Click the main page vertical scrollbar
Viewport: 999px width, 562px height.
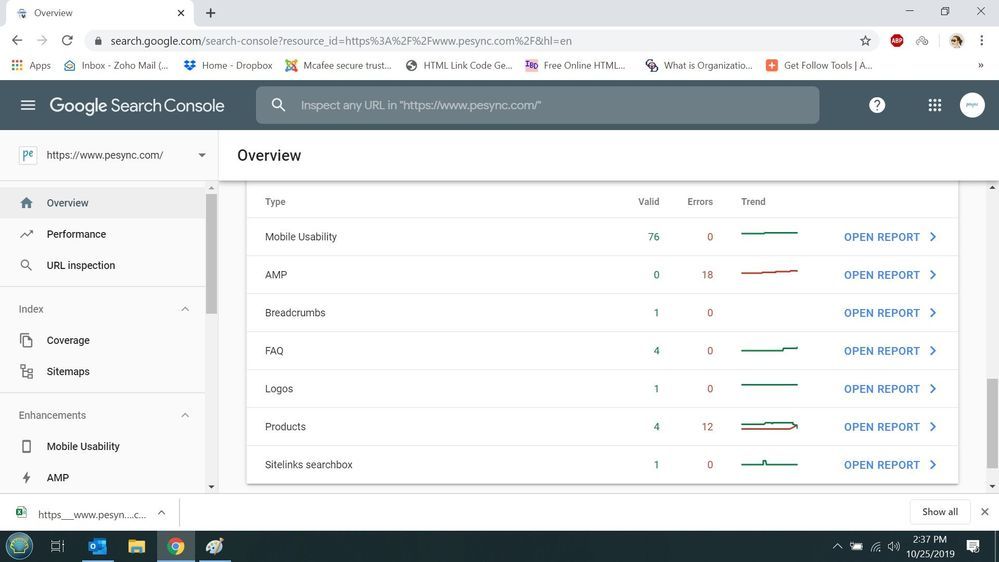[992, 420]
